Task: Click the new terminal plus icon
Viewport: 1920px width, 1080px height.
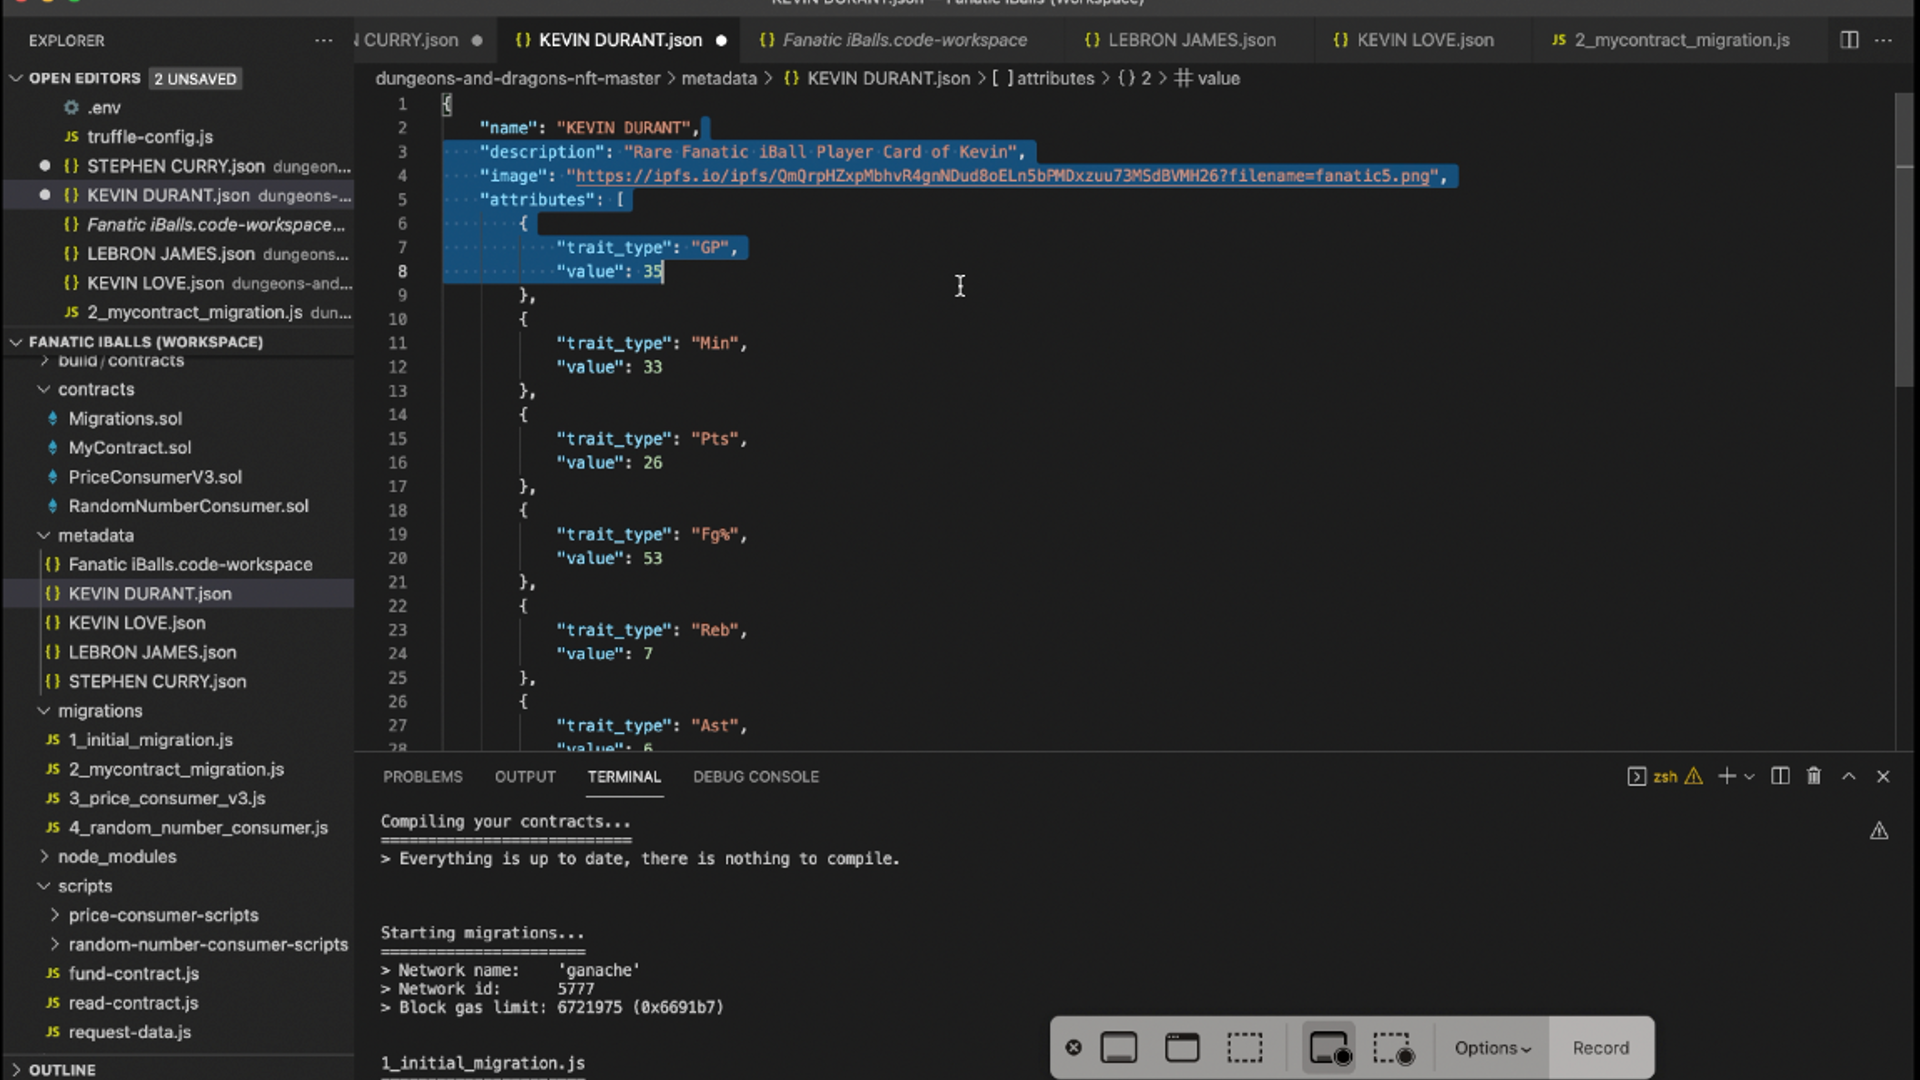Action: (x=1726, y=776)
